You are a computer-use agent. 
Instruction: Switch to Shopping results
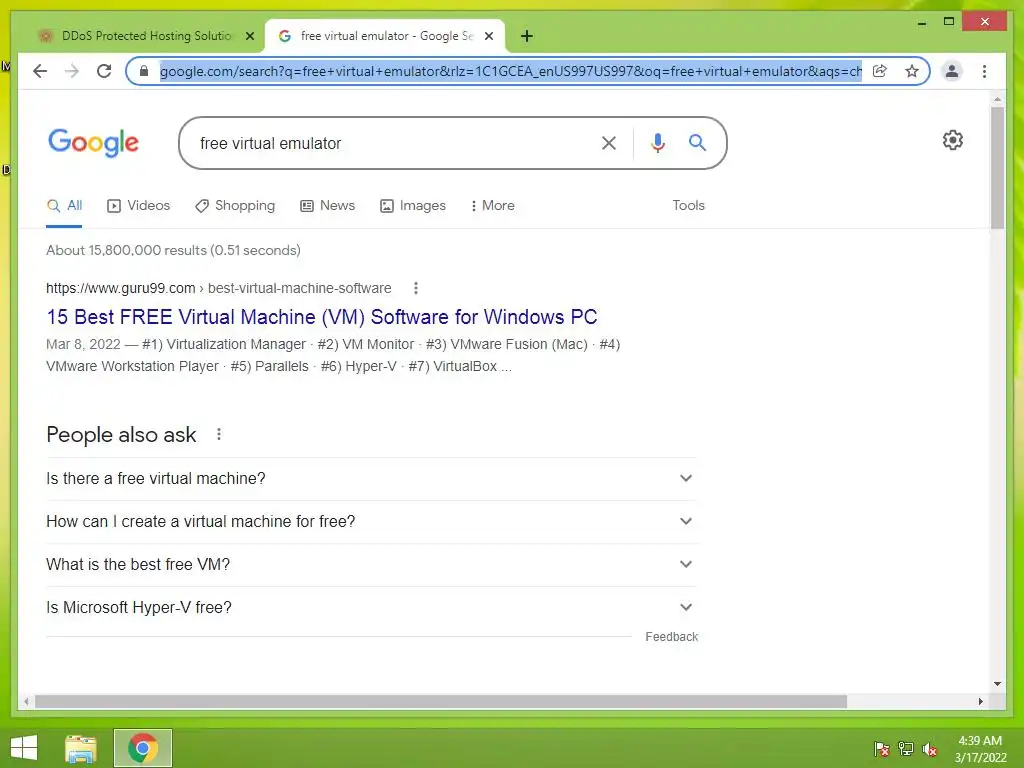click(x=235, y=206)
